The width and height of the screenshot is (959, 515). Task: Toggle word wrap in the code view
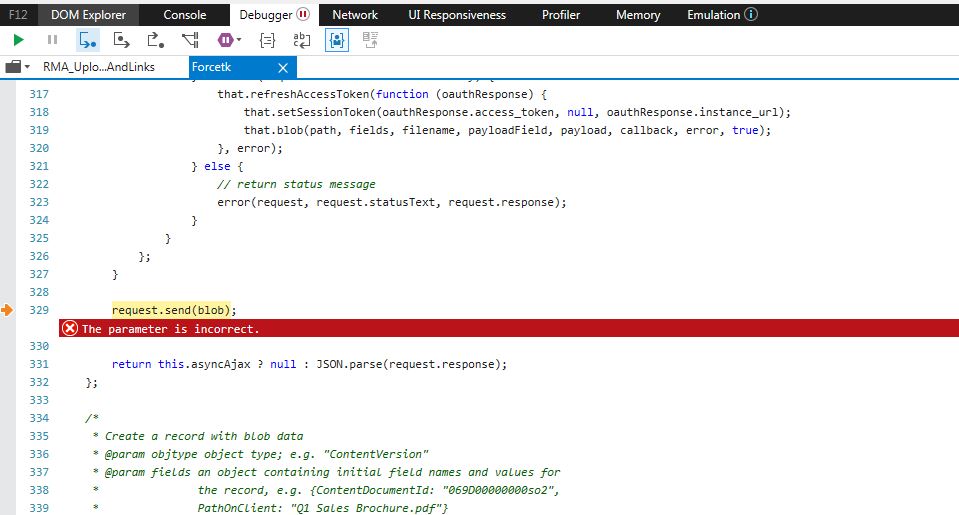coord(301,40)
